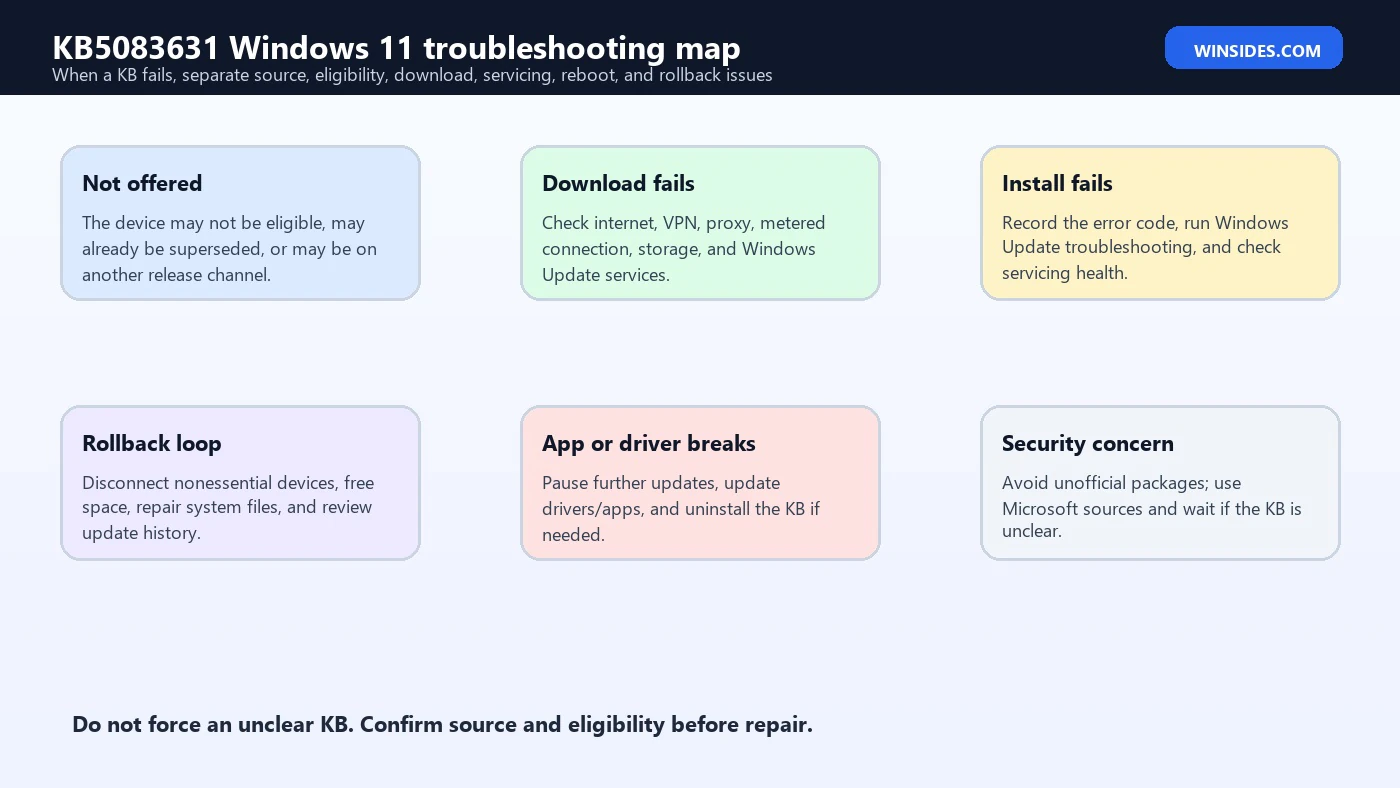Click the text 'Avoid unofficial packages; use'

click(1121, 483)
